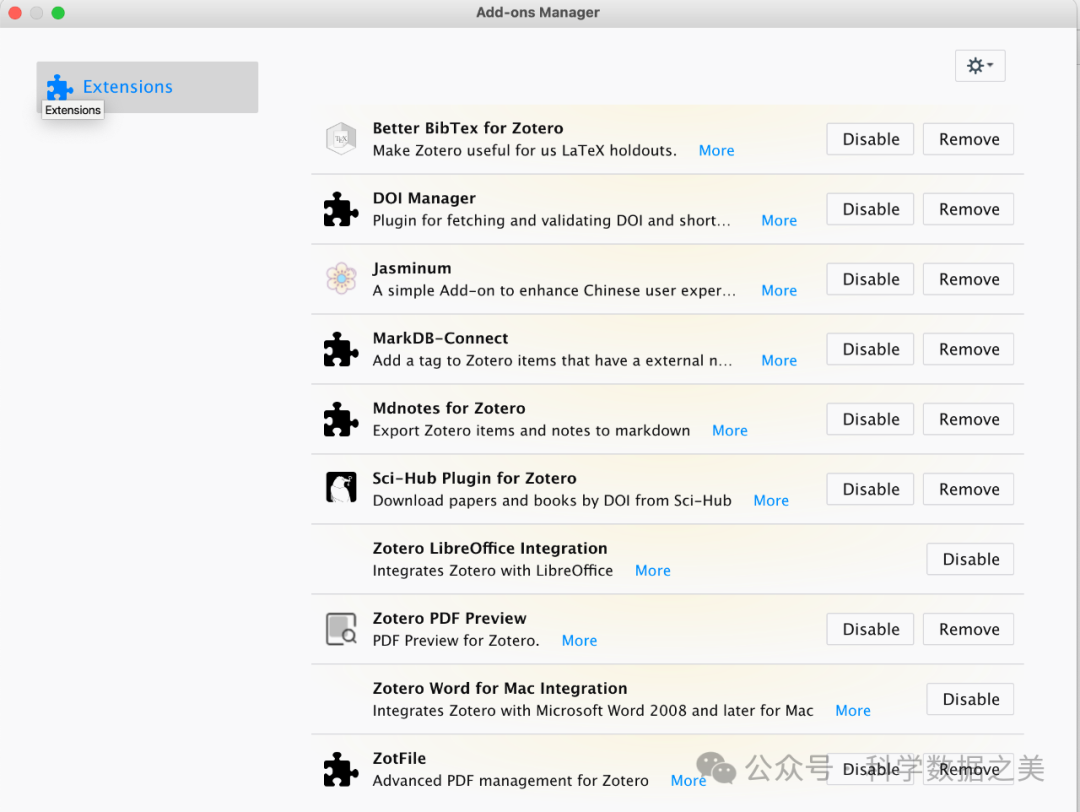Remove the Zotero PDF Preview extension

pos(968,629)
